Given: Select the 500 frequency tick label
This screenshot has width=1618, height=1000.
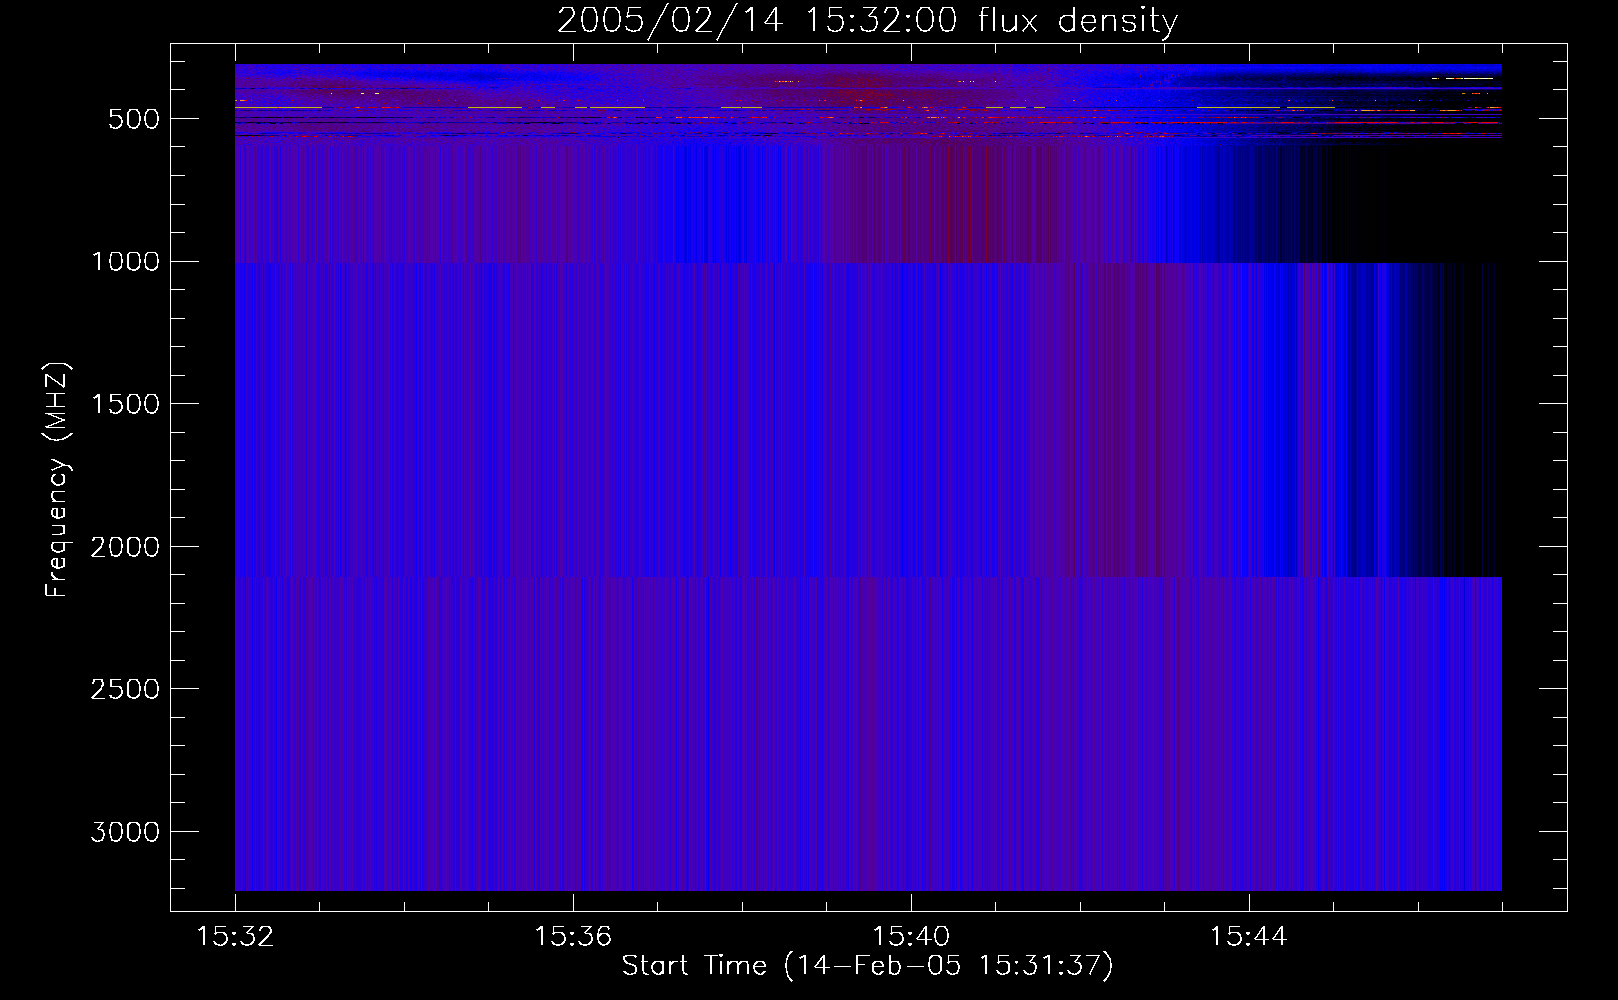Looking at the screenshot, I should click(134, 119).
